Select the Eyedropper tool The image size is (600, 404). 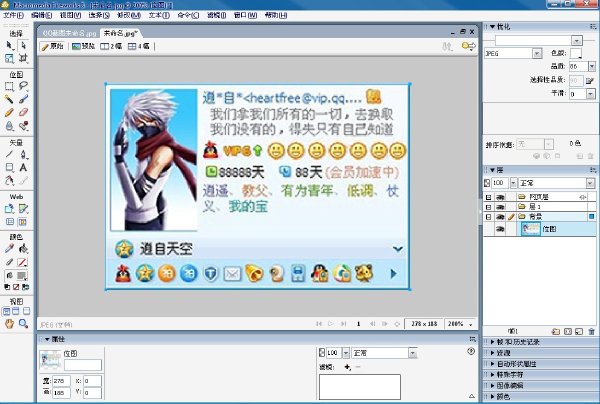pyautogui.click(x=10, y=249)
